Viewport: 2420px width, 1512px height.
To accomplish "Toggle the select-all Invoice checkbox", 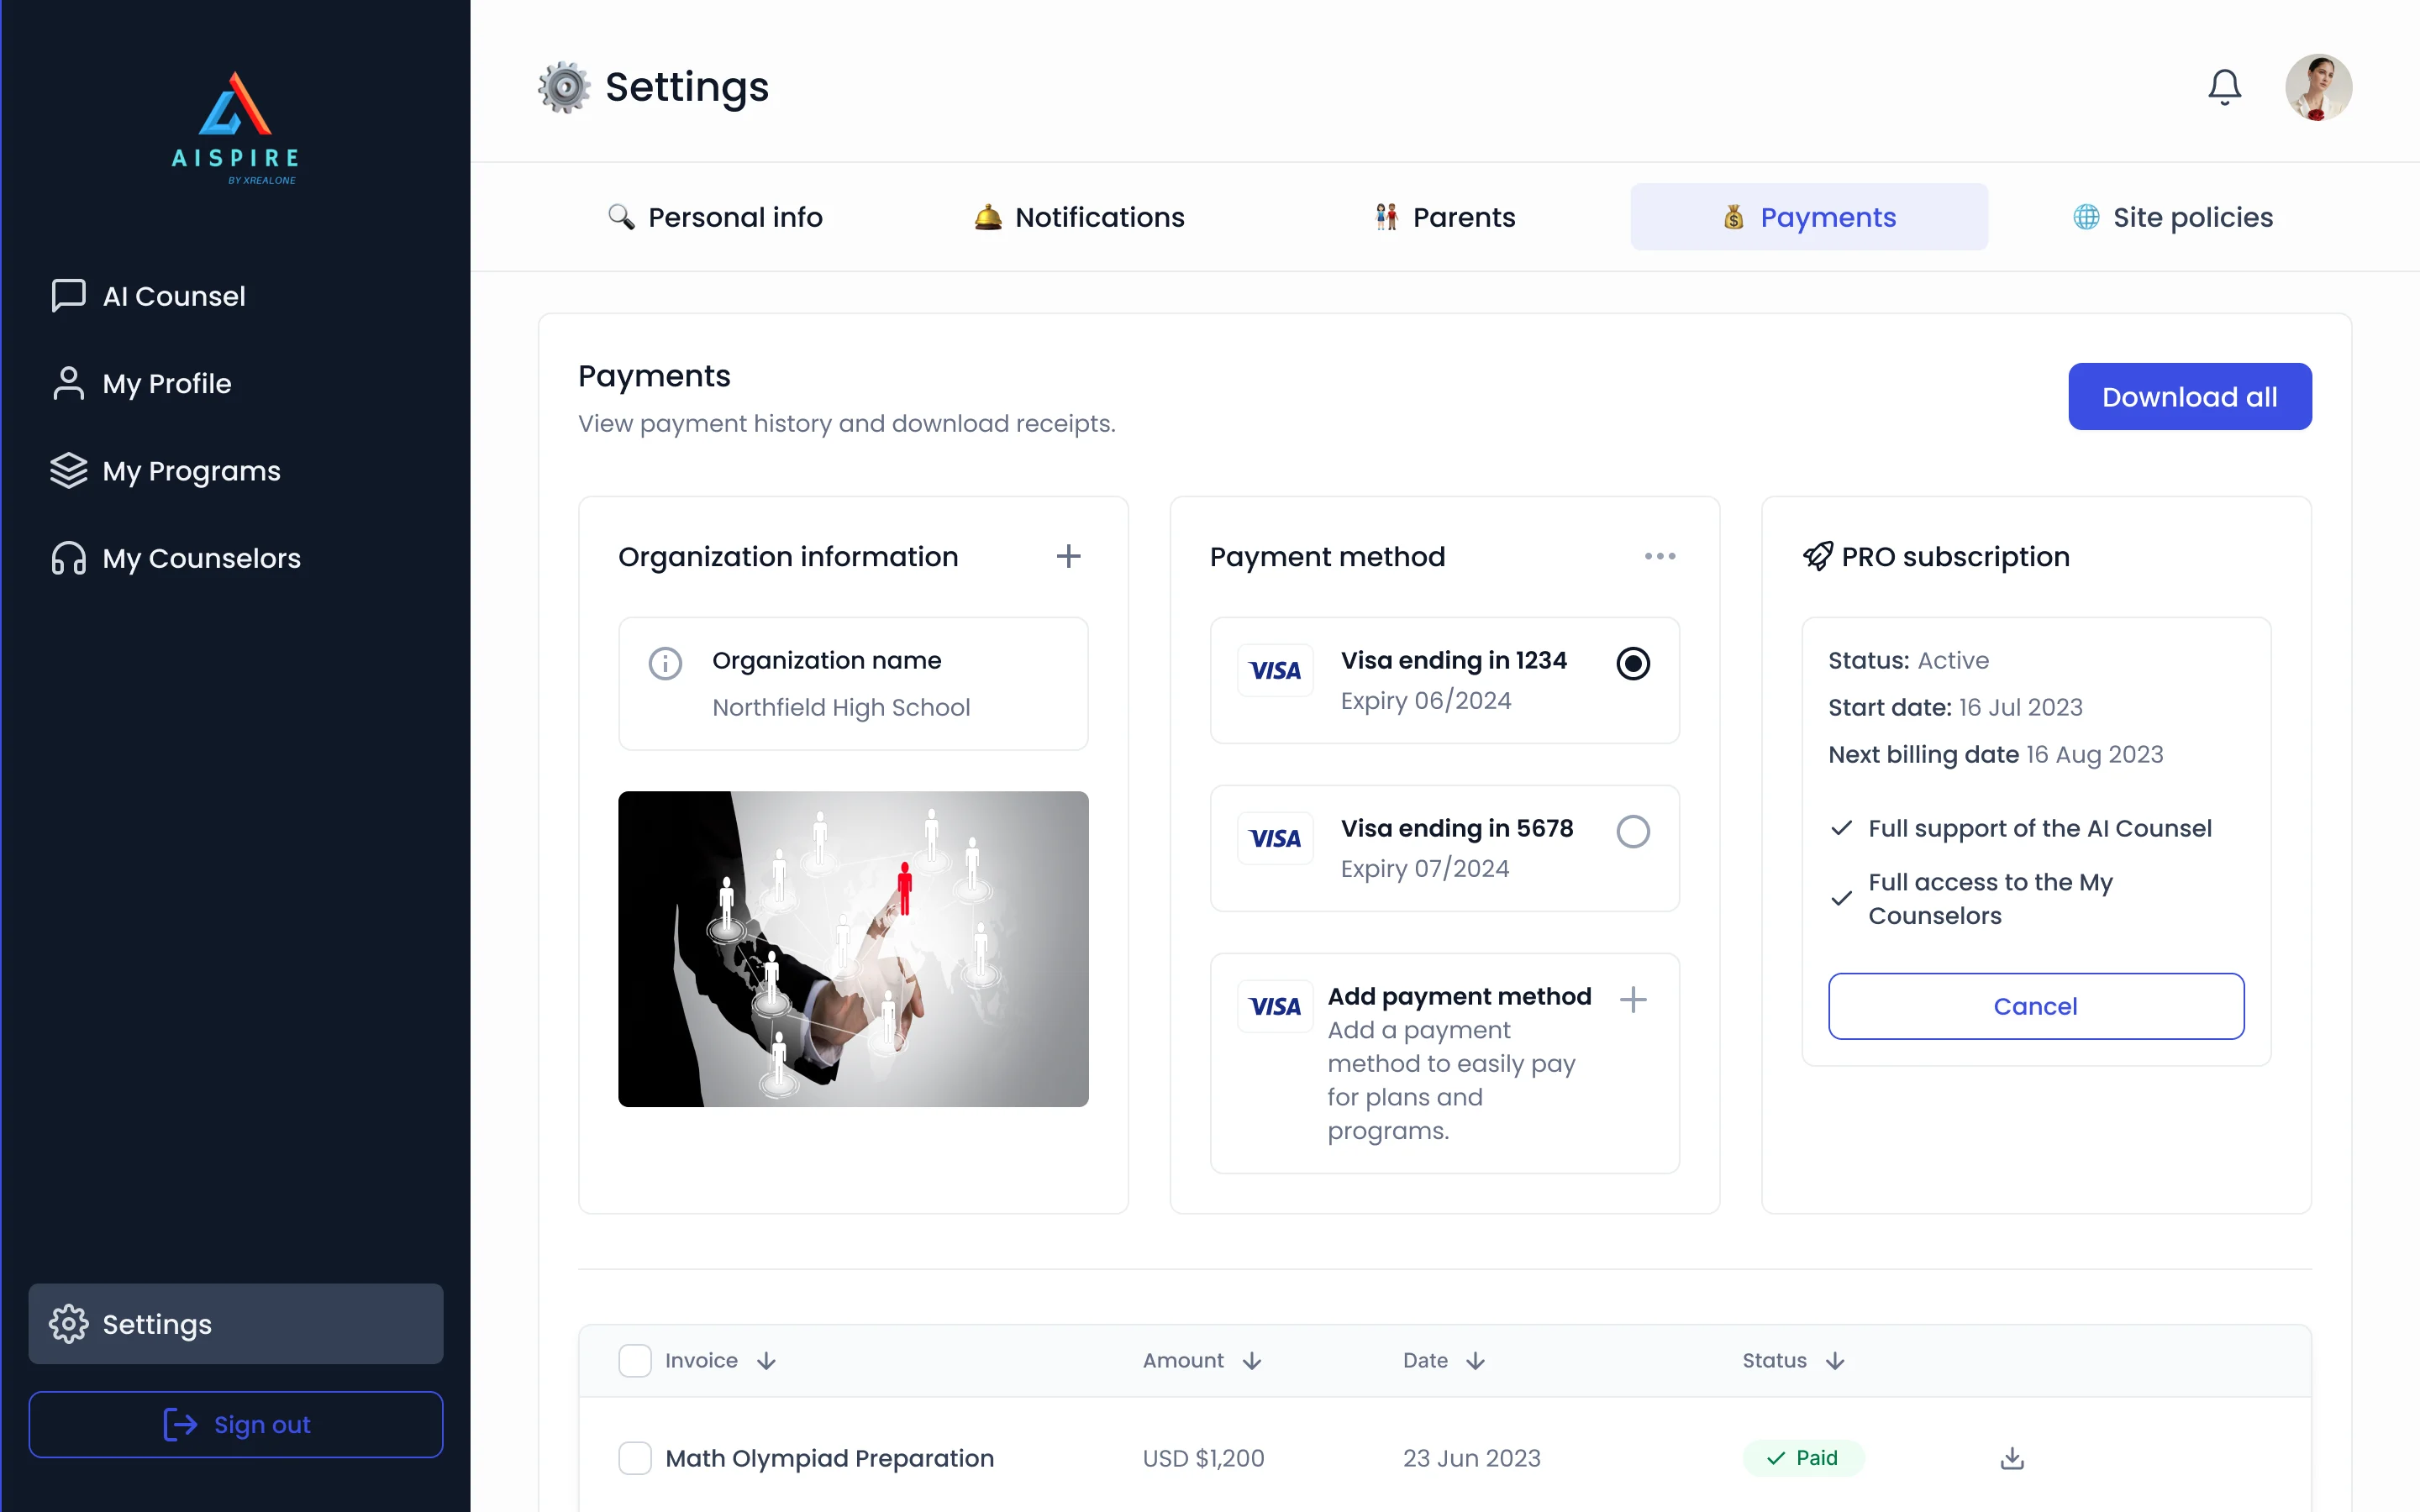I will click(x=635, y=1361).
